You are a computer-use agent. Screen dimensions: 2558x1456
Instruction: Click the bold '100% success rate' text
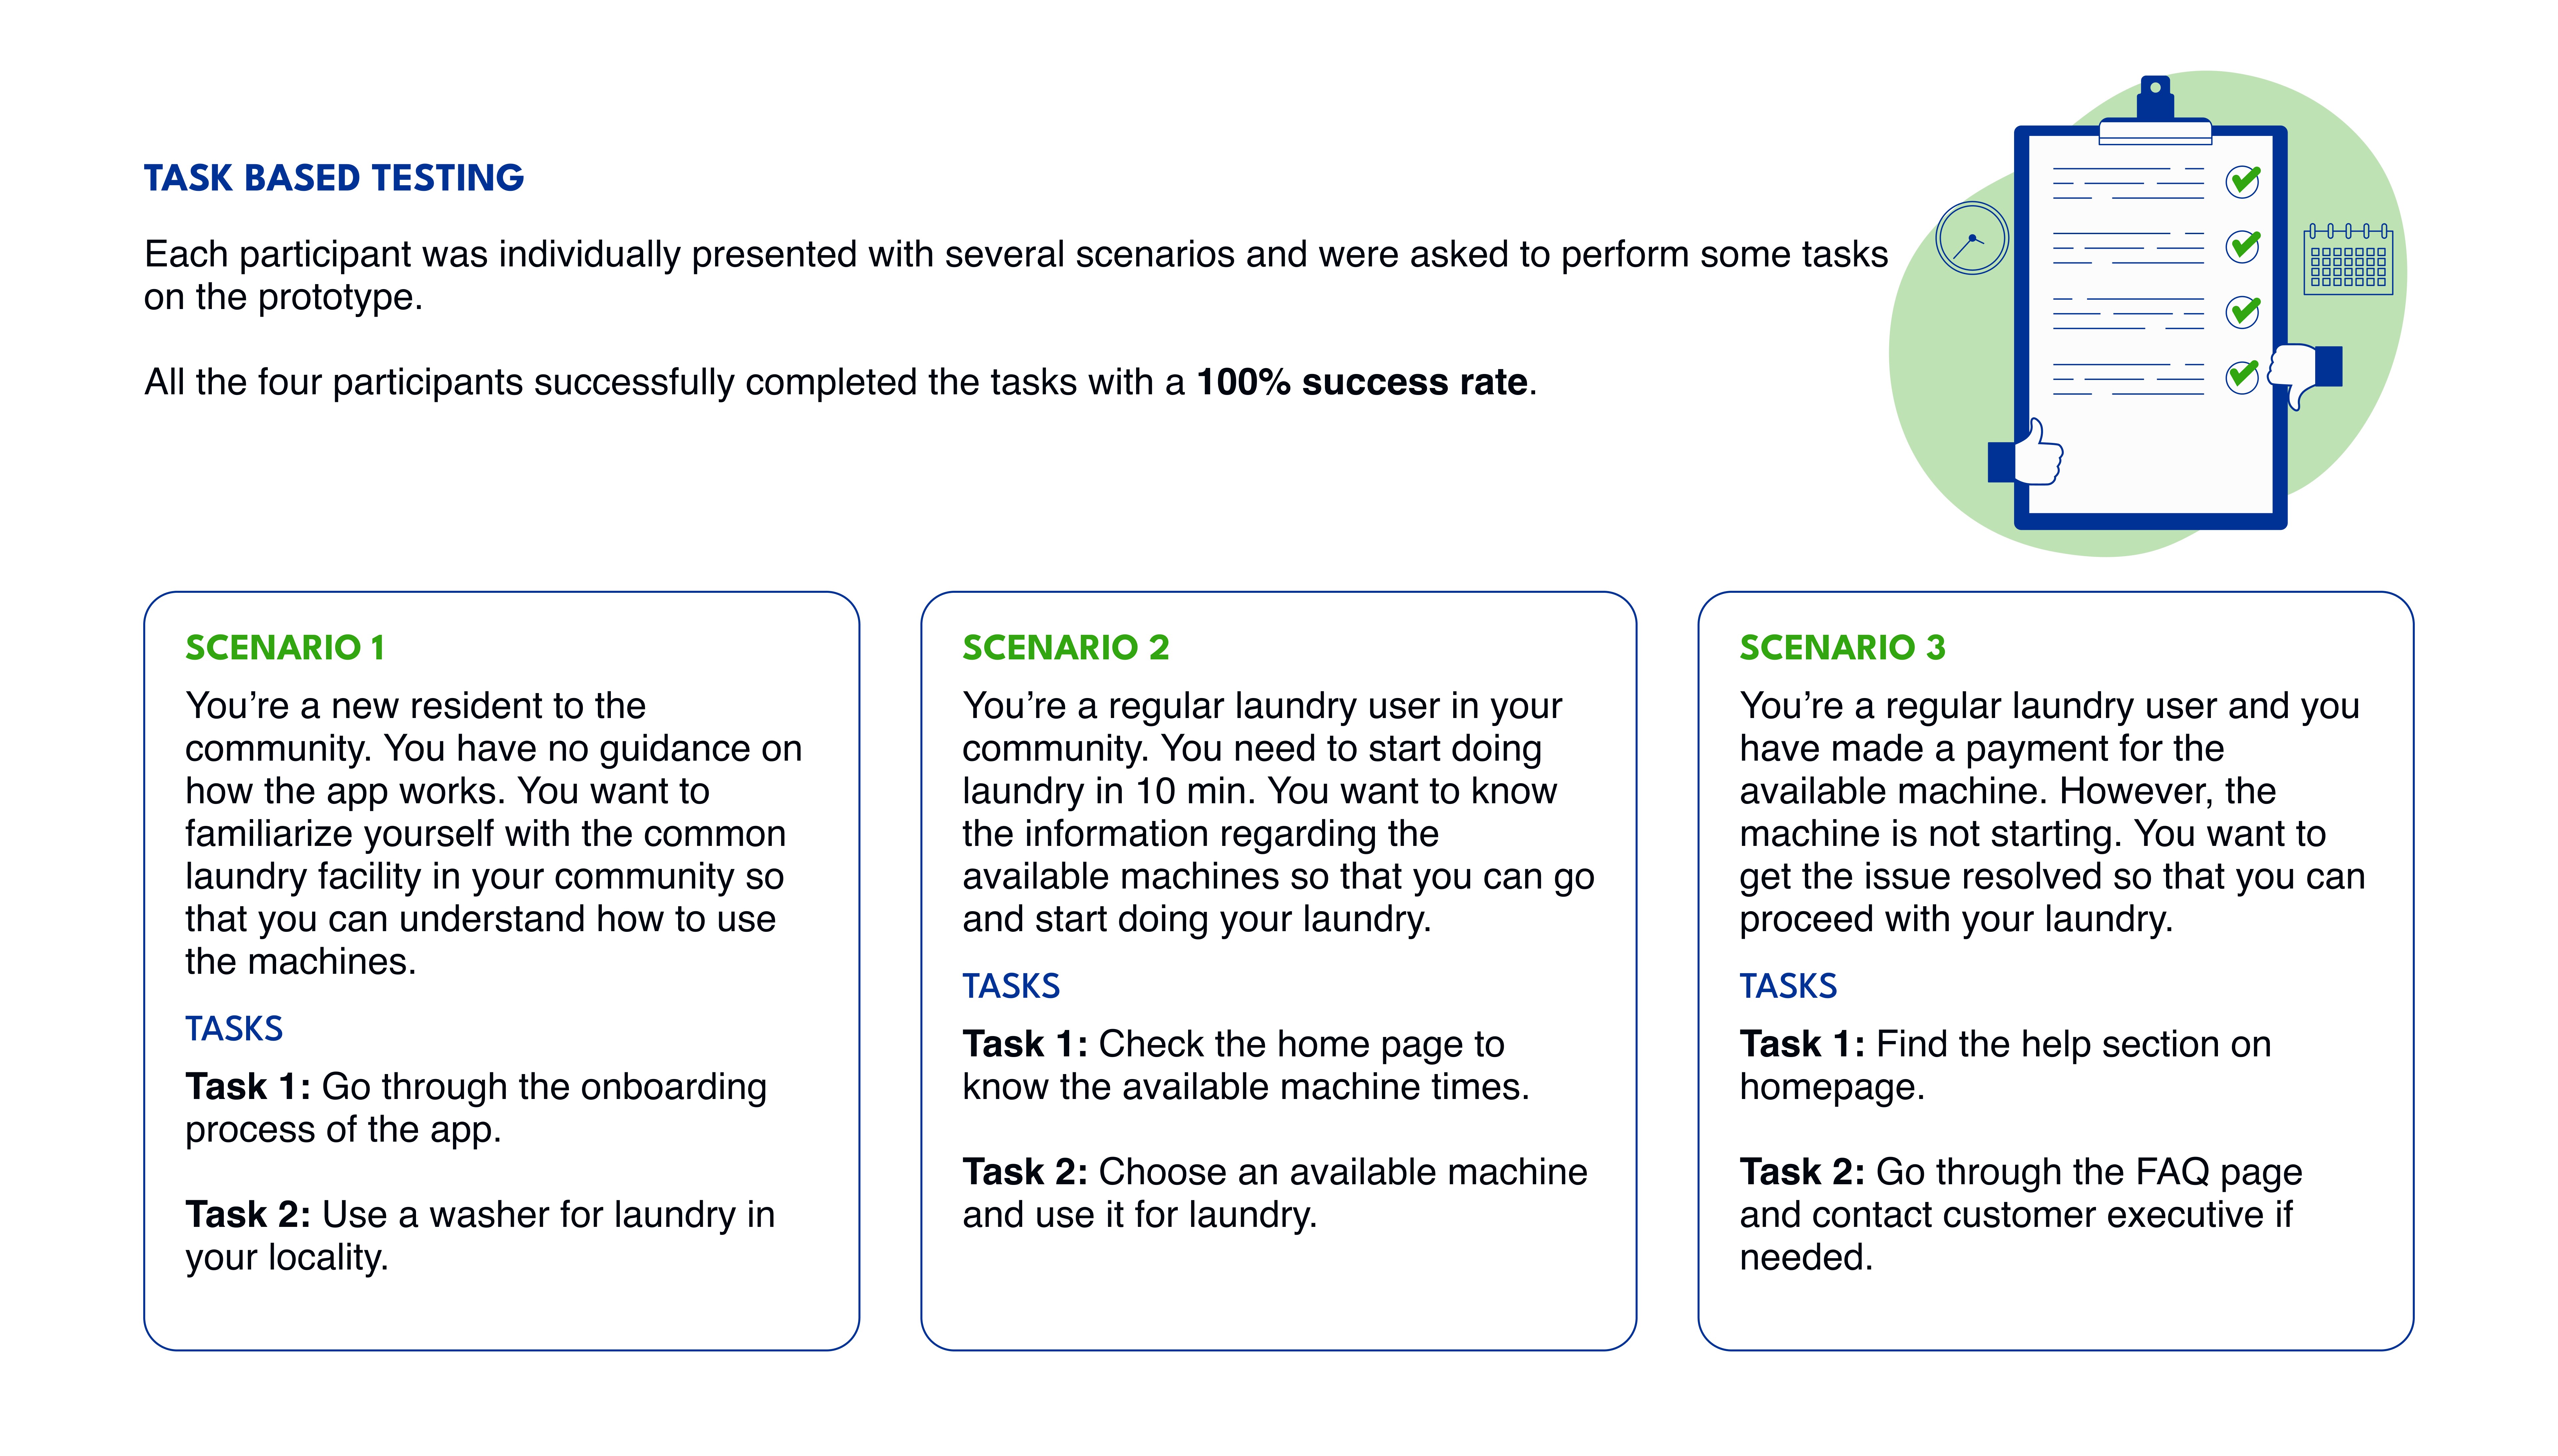pos(1362,382)
